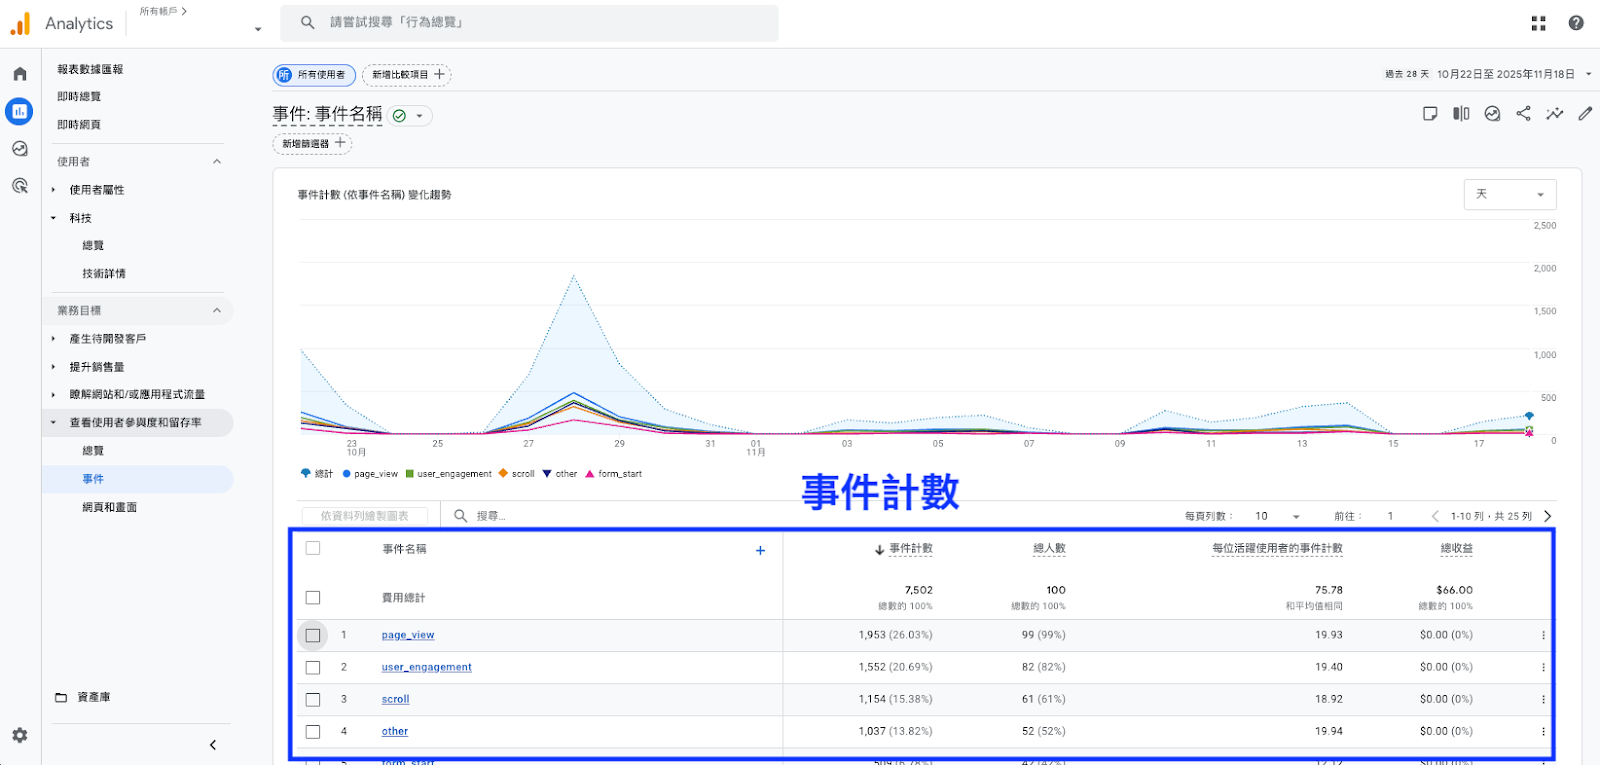Tick the checkbox on the 費用總計 row
Screen dimensions: 1600x765
point(313,598)
